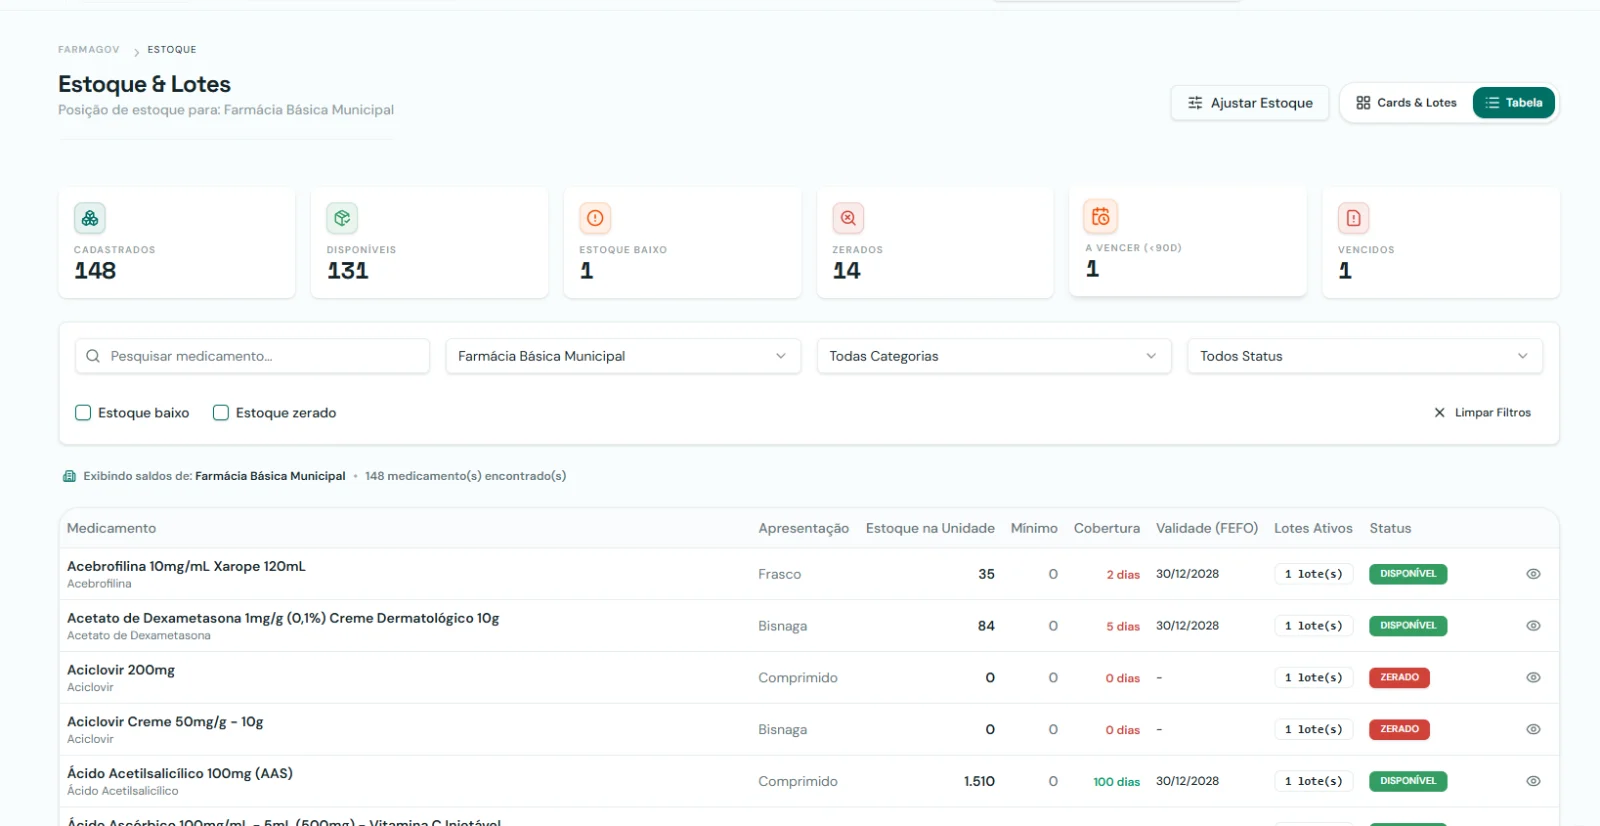Click the breadcrumb chevron after FARMAGOV
This screenshot has height=826, width=1600.
pos(136,52)
